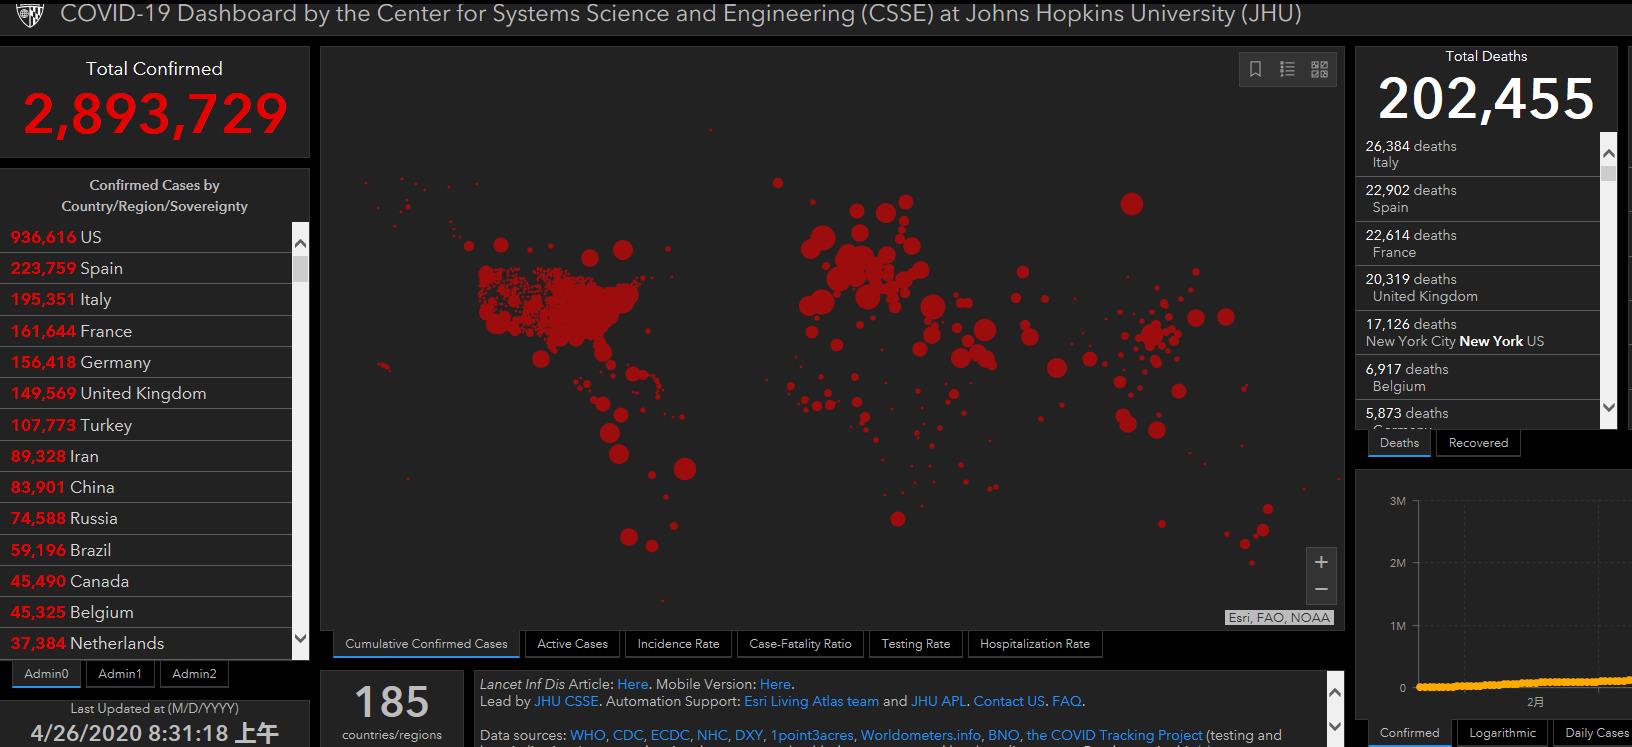Switch to the Admin0 tab
The width and height of the screenshot is (1632, 747).
point(47,674)
